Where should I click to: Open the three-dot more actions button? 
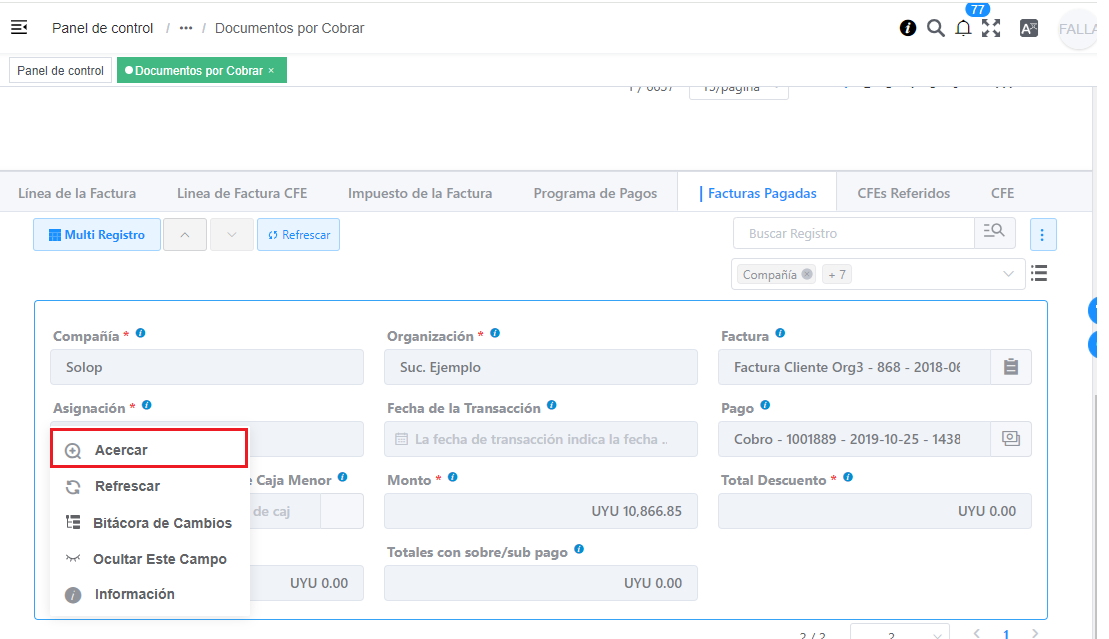pos(1042,235)
